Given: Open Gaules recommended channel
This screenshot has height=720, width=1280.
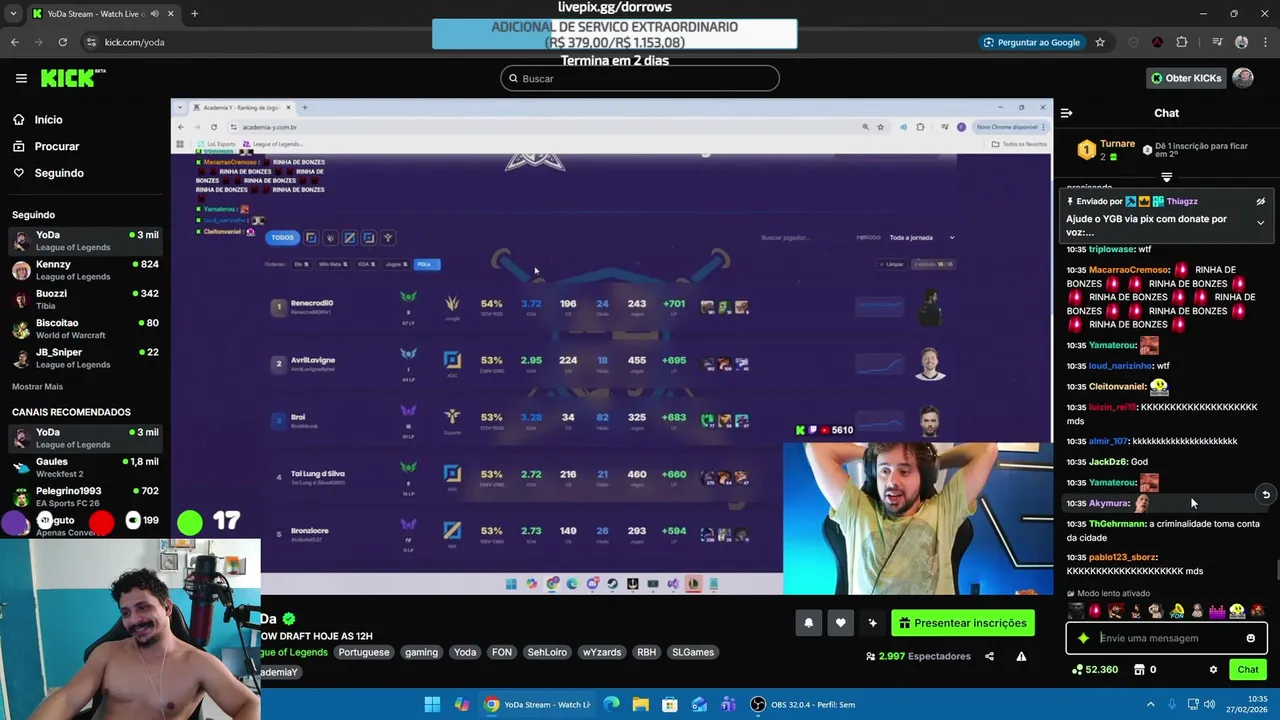Looking at the screenshot, I should [x=85, y=467].
